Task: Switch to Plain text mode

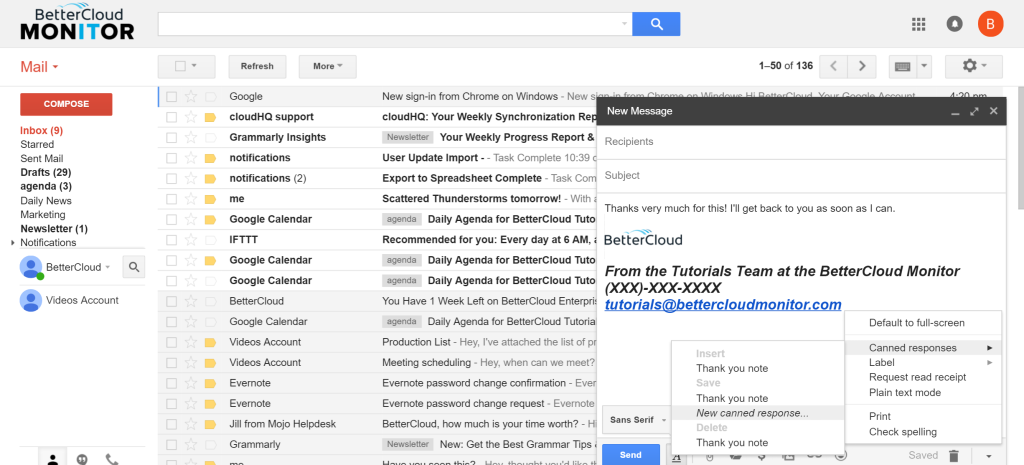Action: pos(922,393)
